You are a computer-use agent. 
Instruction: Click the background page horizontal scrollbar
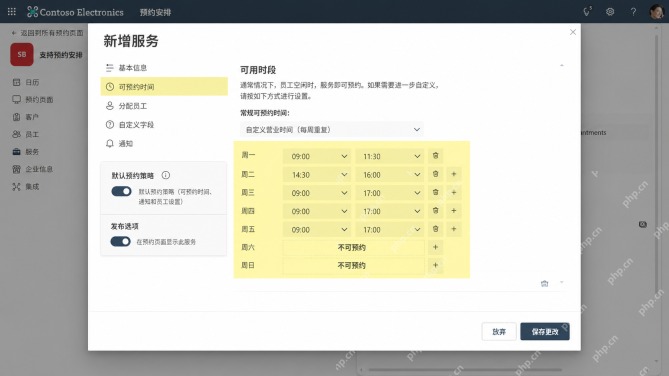pyautogui.click(x=465, y=370)
